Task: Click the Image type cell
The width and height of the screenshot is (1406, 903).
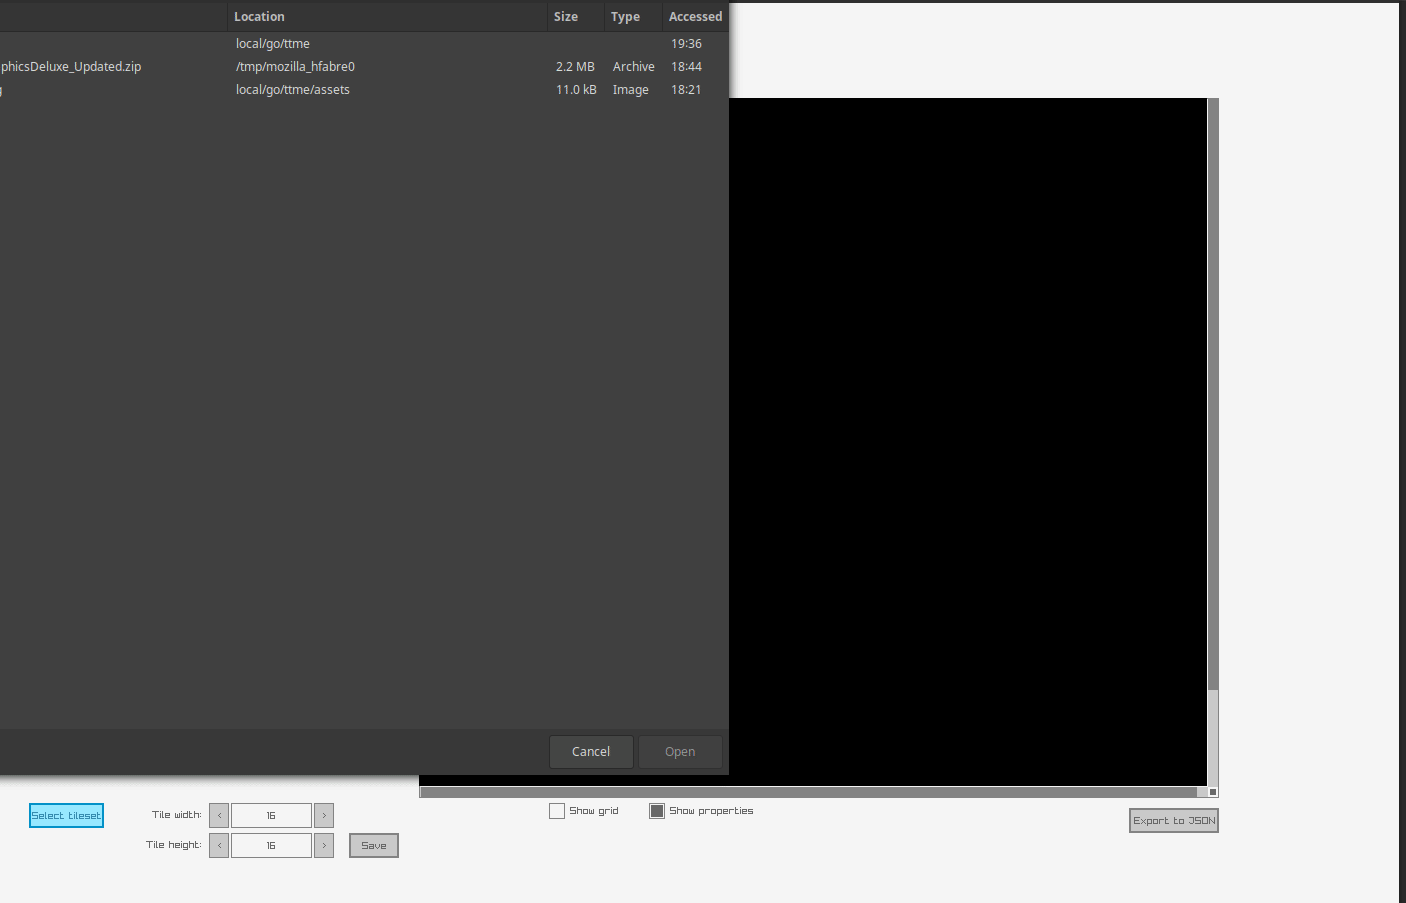Action: 631,90
